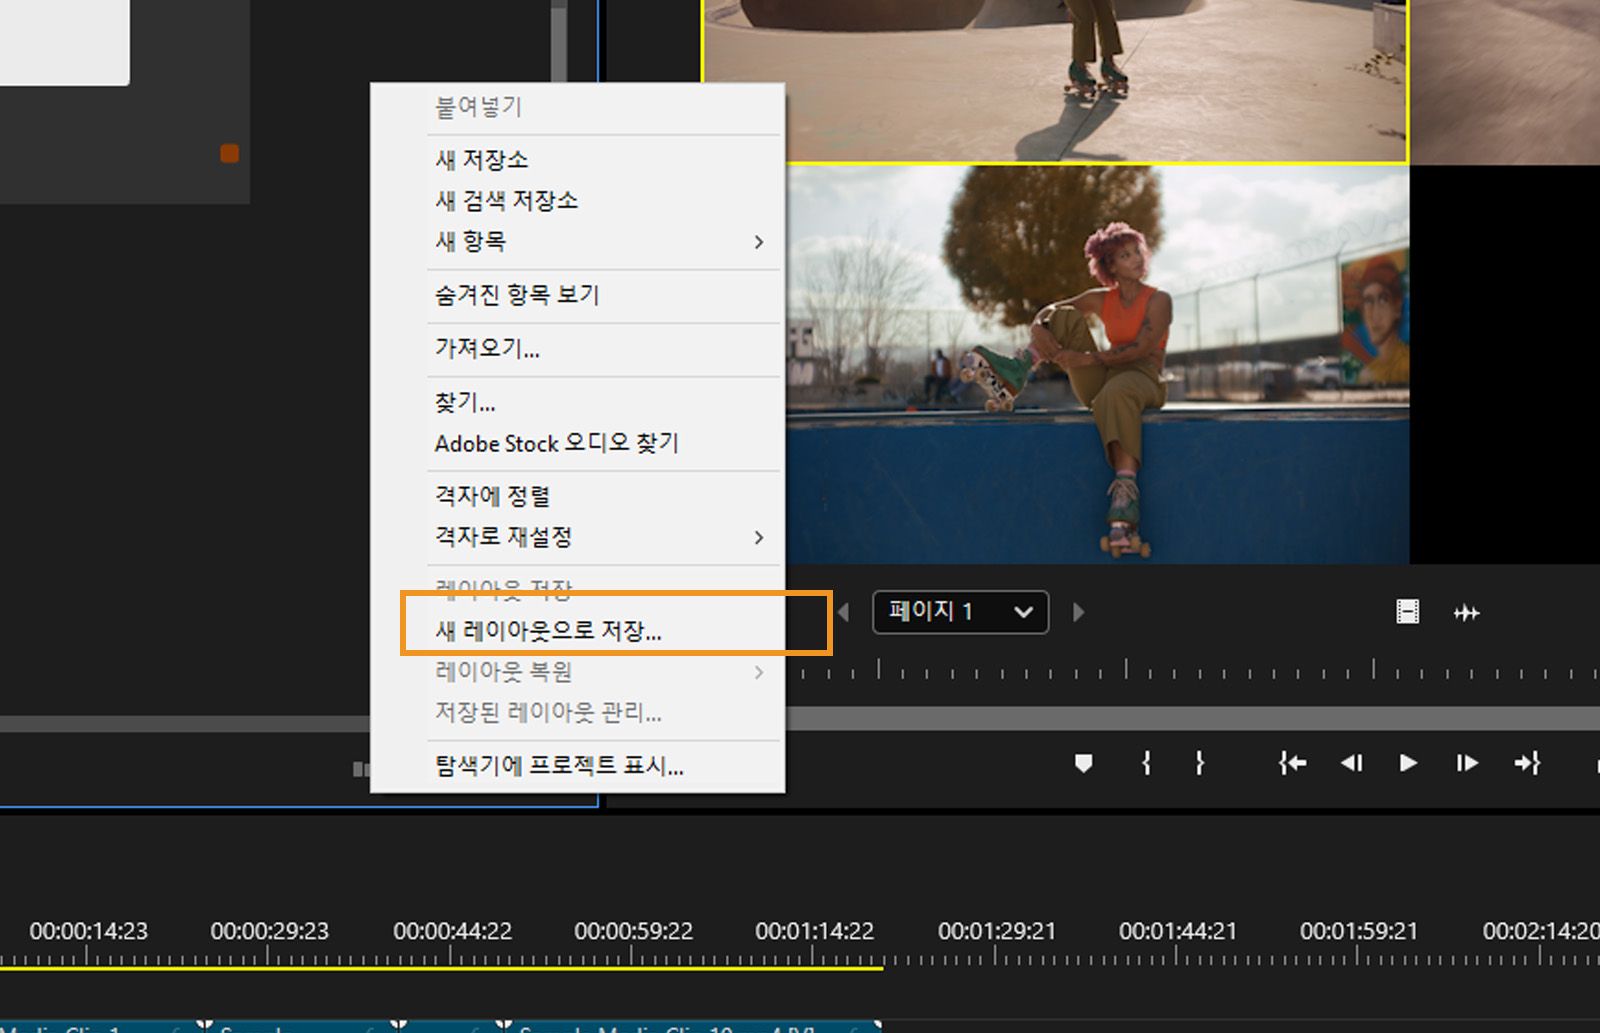Screen dimensions: 1600x1033
Task: Click the Play button in the monitor controls
Action: click(1407, 763)
